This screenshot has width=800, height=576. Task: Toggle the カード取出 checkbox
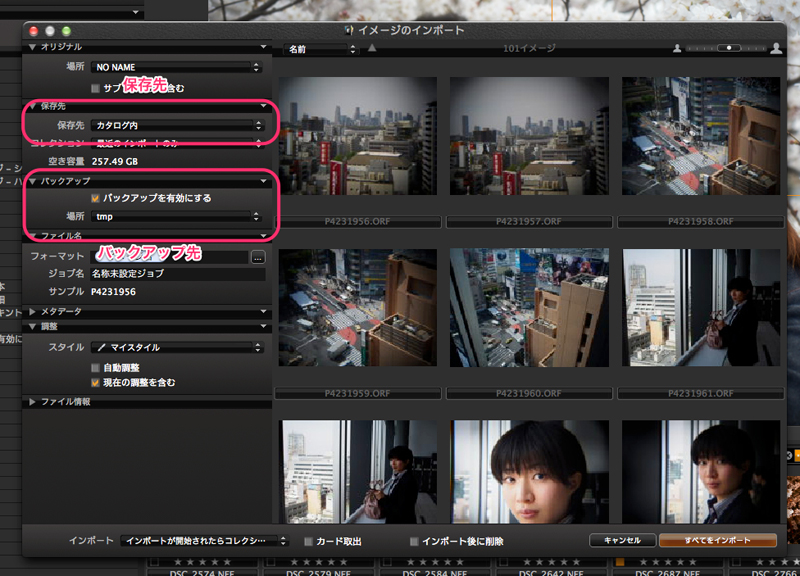click(x=309, y=541)
